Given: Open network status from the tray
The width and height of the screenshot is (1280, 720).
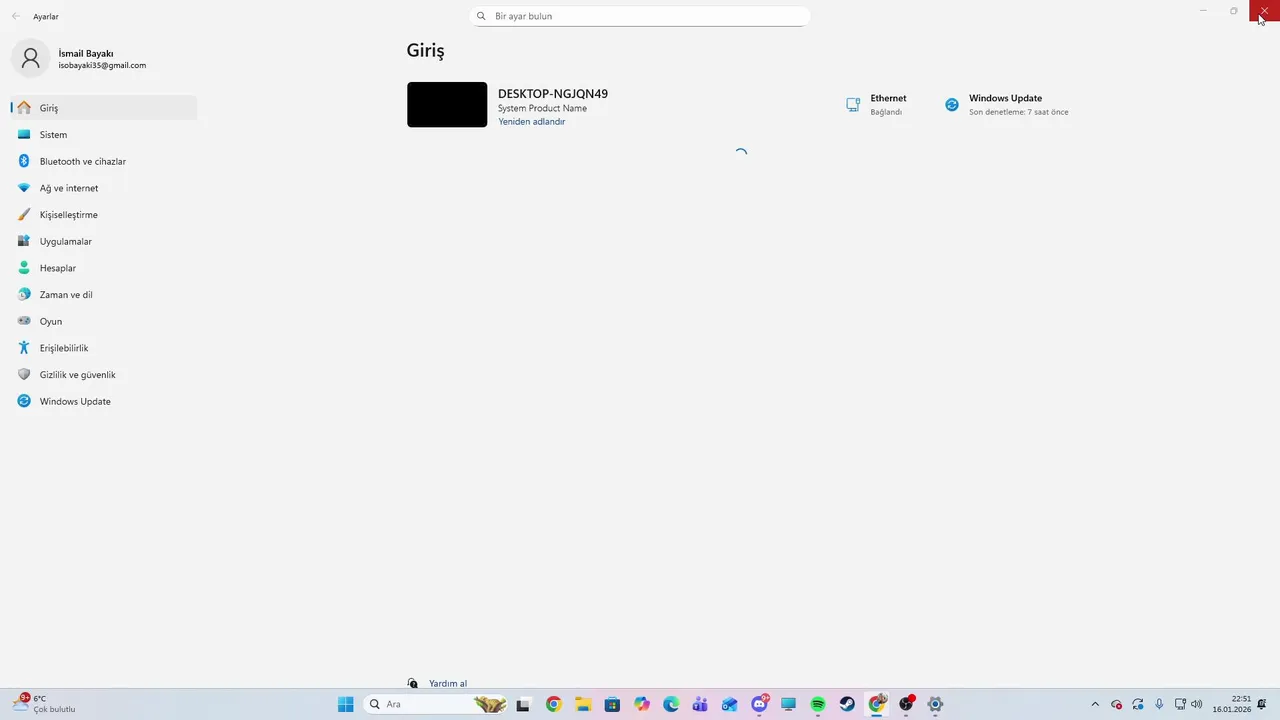Looking at the screenshot, I should [1180, 704].
